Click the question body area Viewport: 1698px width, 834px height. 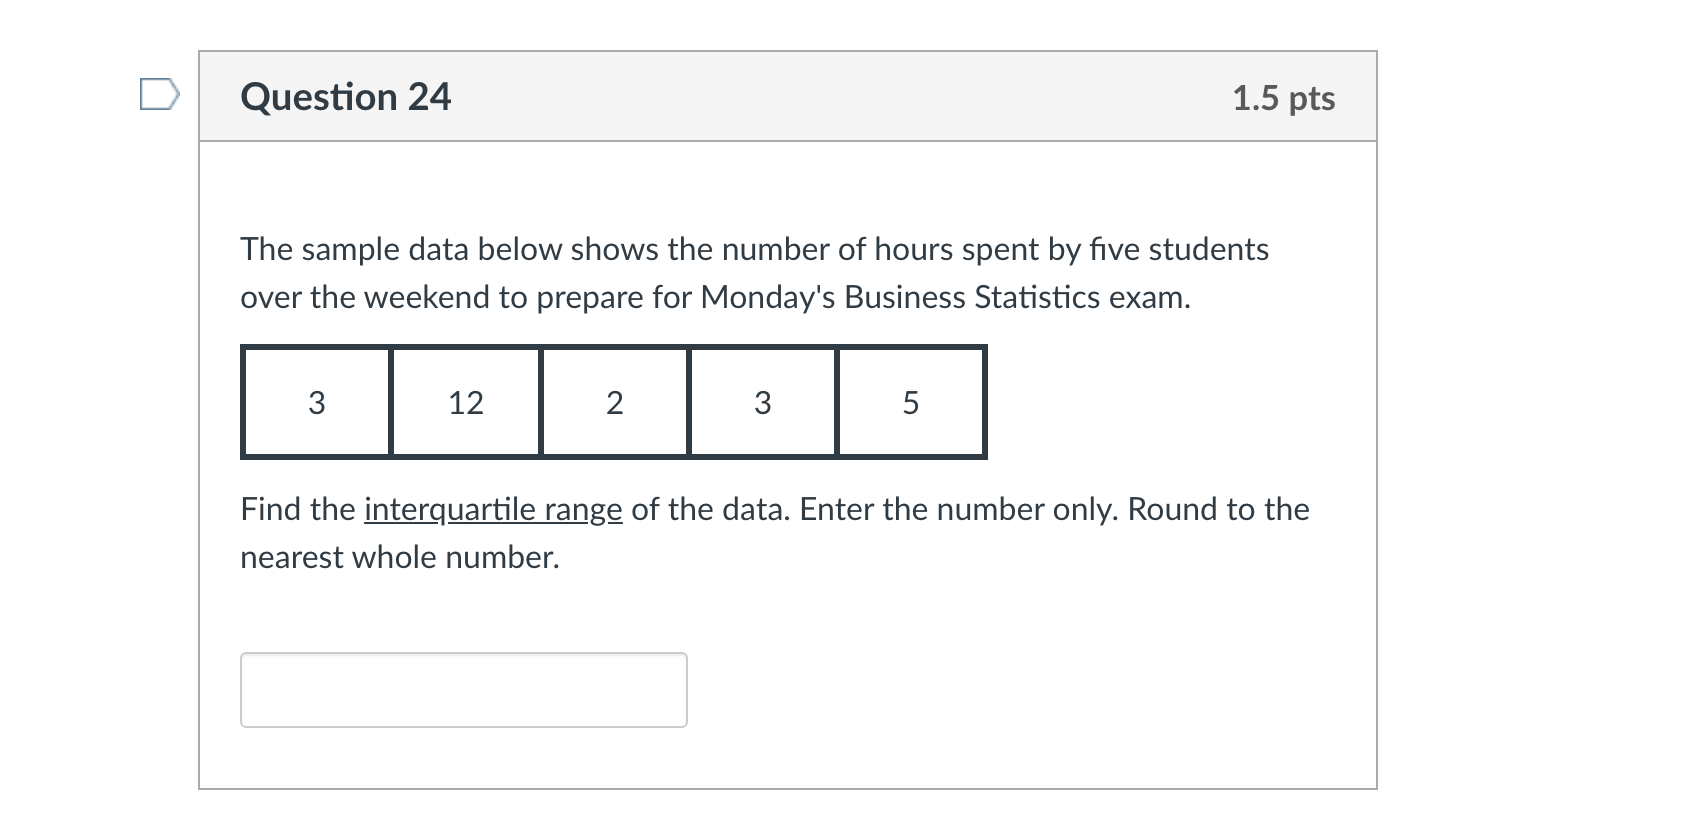(788, 450)
